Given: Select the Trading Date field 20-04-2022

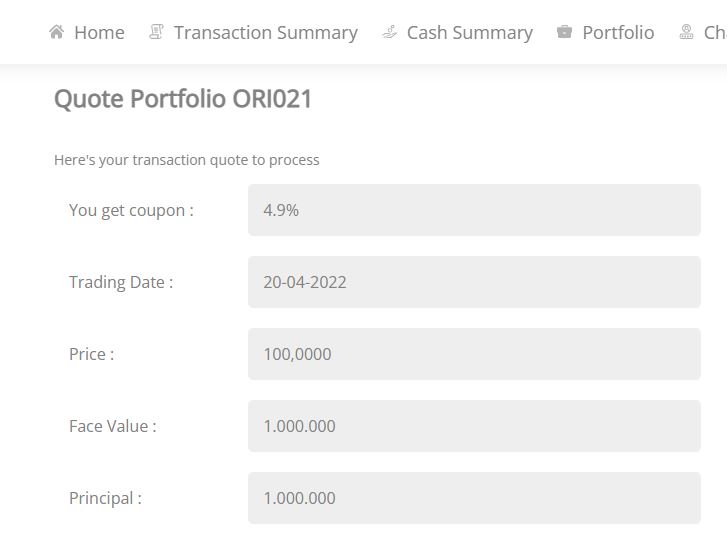Looking at the screenshot, I should (x=474, y=282).
